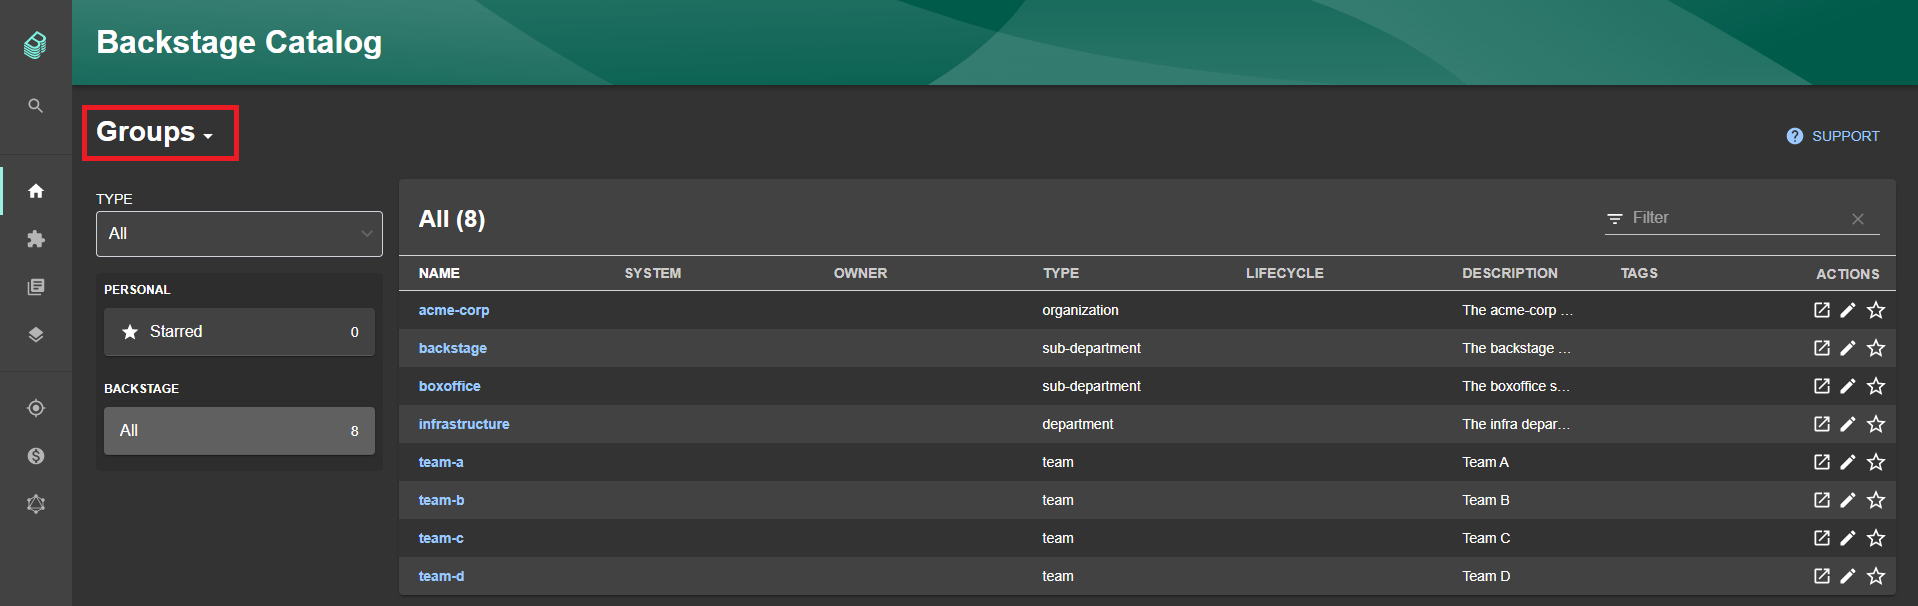
Task: Open the target radar icon in sidebar
Action: [36, 408]
